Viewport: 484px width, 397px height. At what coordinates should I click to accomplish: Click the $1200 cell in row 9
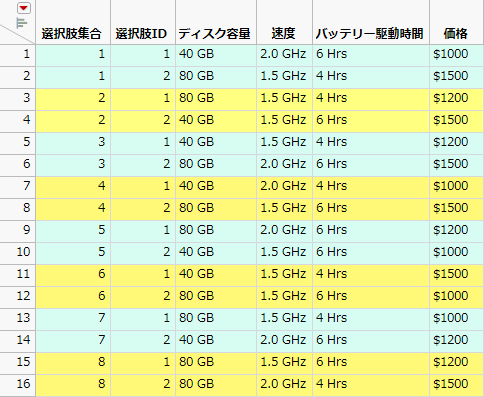457,230
